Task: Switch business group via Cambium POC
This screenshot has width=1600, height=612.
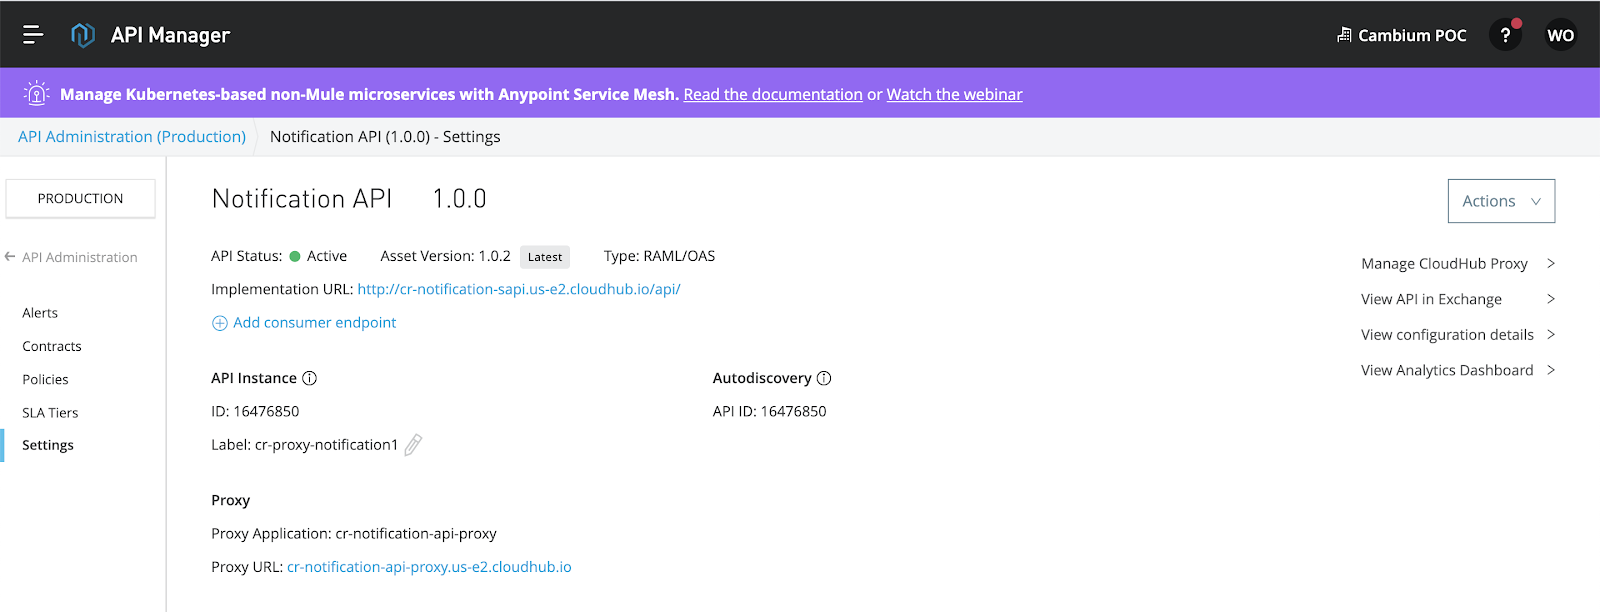Action: click(1402, 35)
